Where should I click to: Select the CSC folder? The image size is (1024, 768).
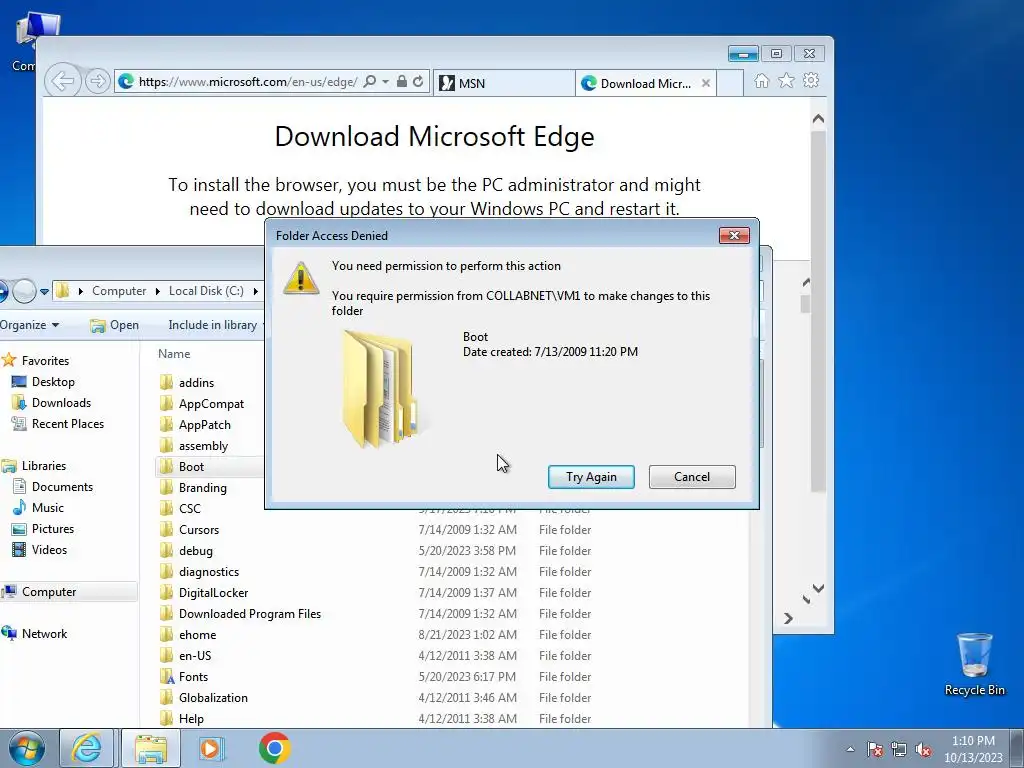(189, 509)
